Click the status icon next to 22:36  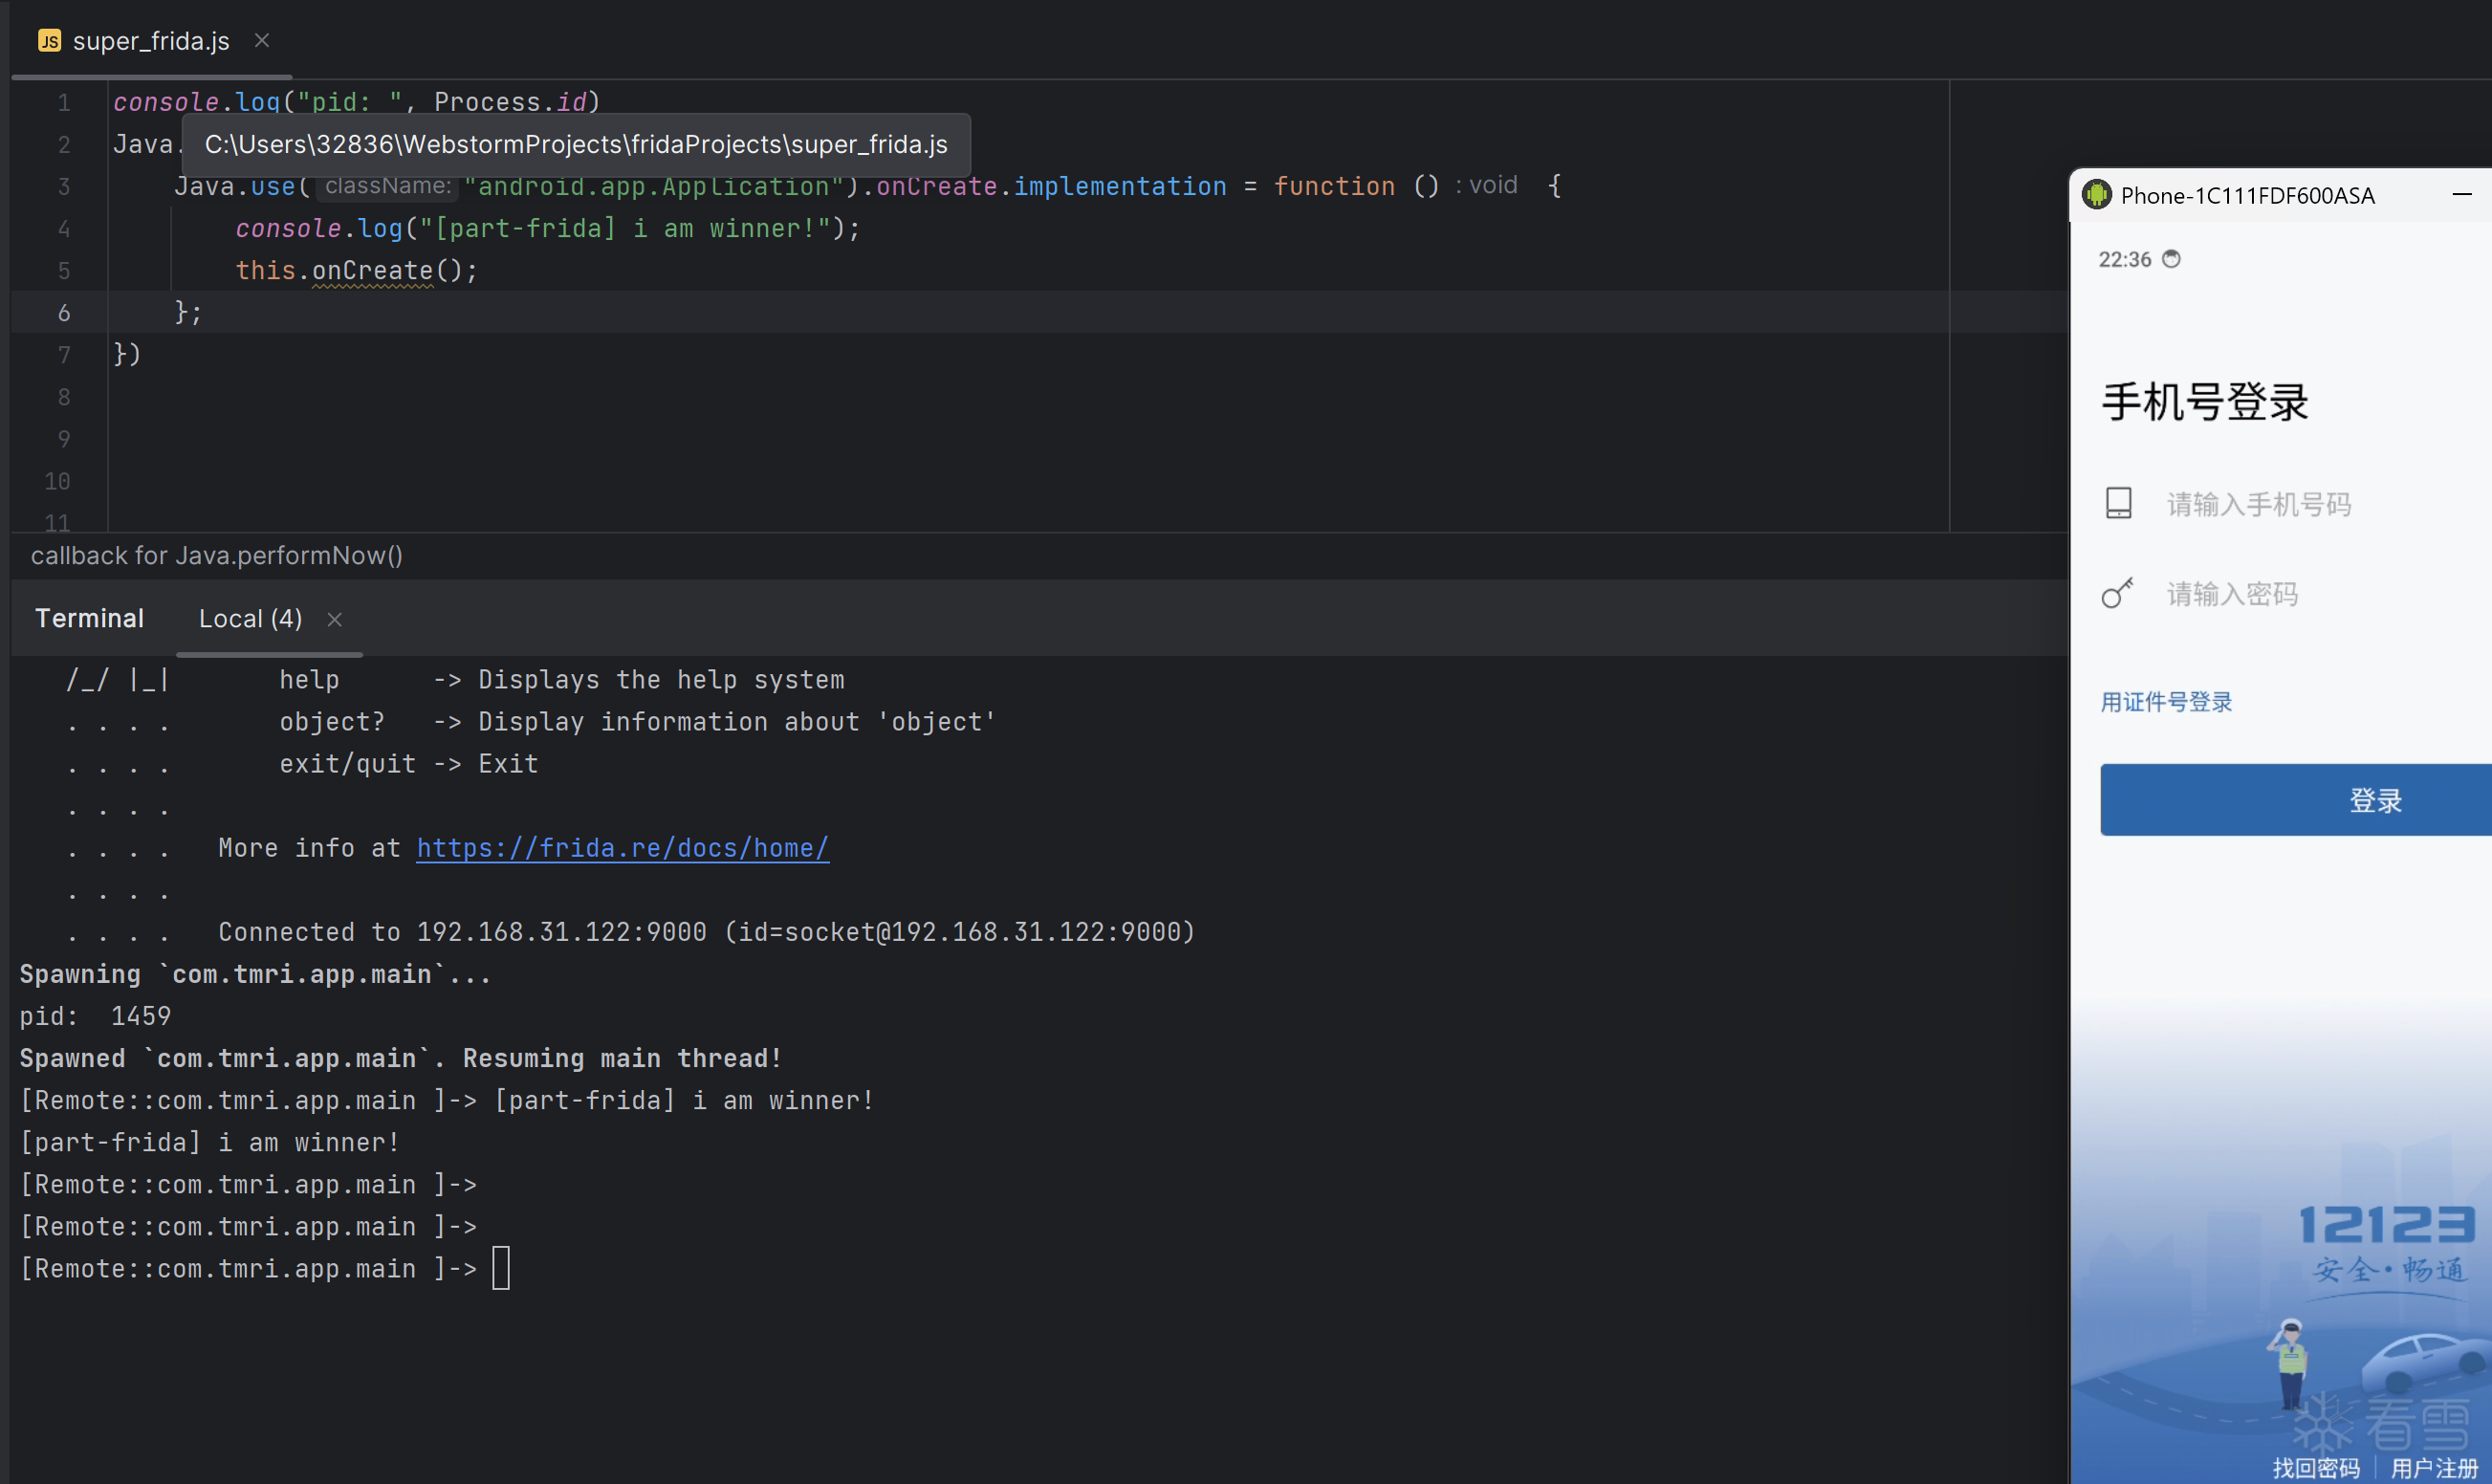pyautogui.click(x=2171, y=259)
